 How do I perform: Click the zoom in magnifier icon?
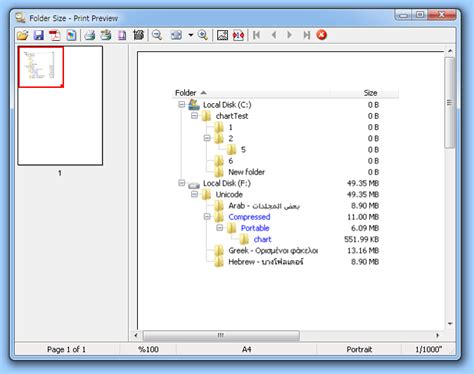coord(203,35)
